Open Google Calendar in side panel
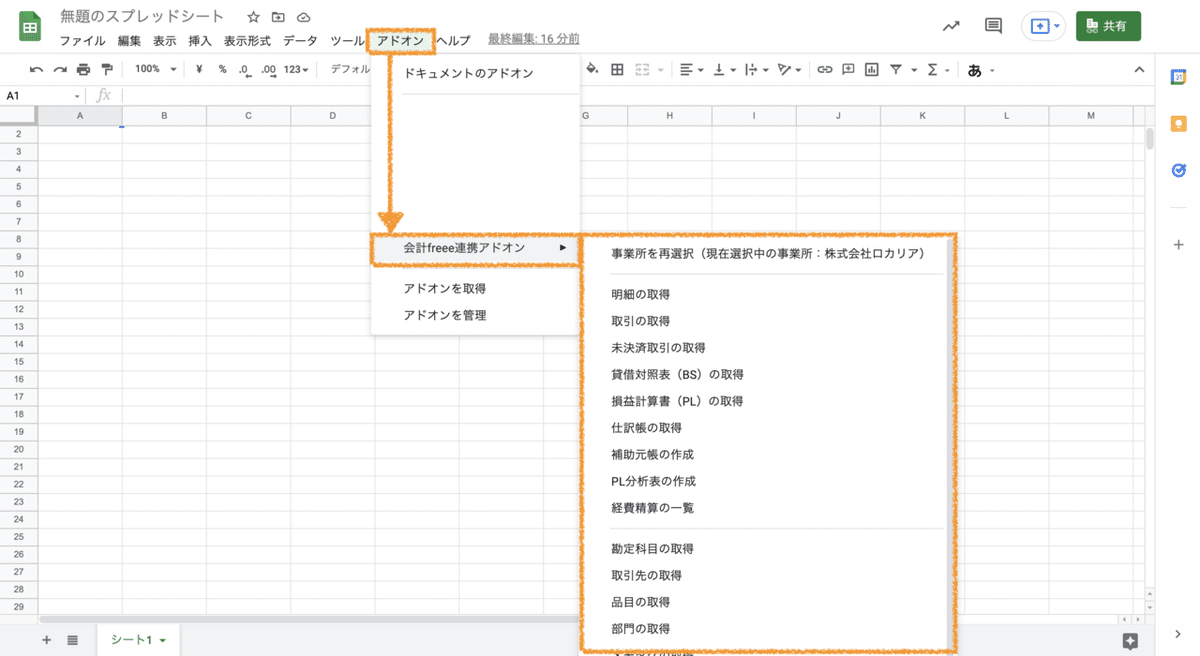Image resolution: width=1200 pixels, height=656 pixels. 1178,77
